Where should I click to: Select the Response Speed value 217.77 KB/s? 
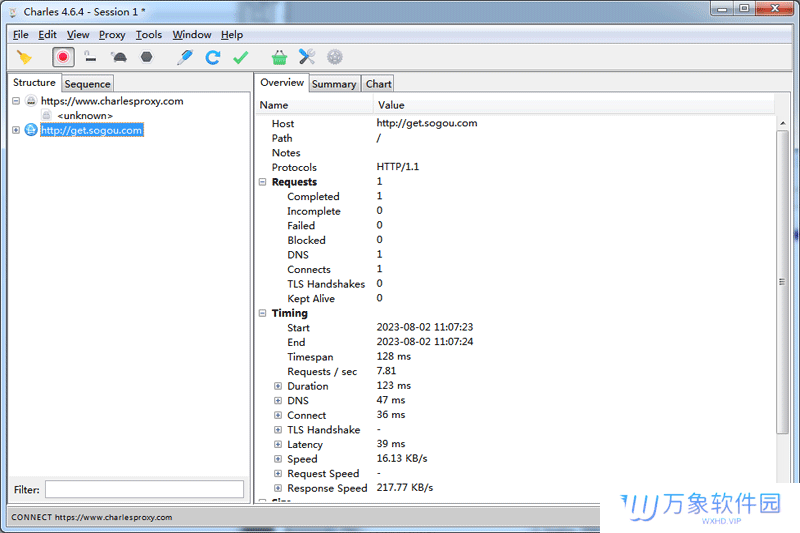point(405,488)
